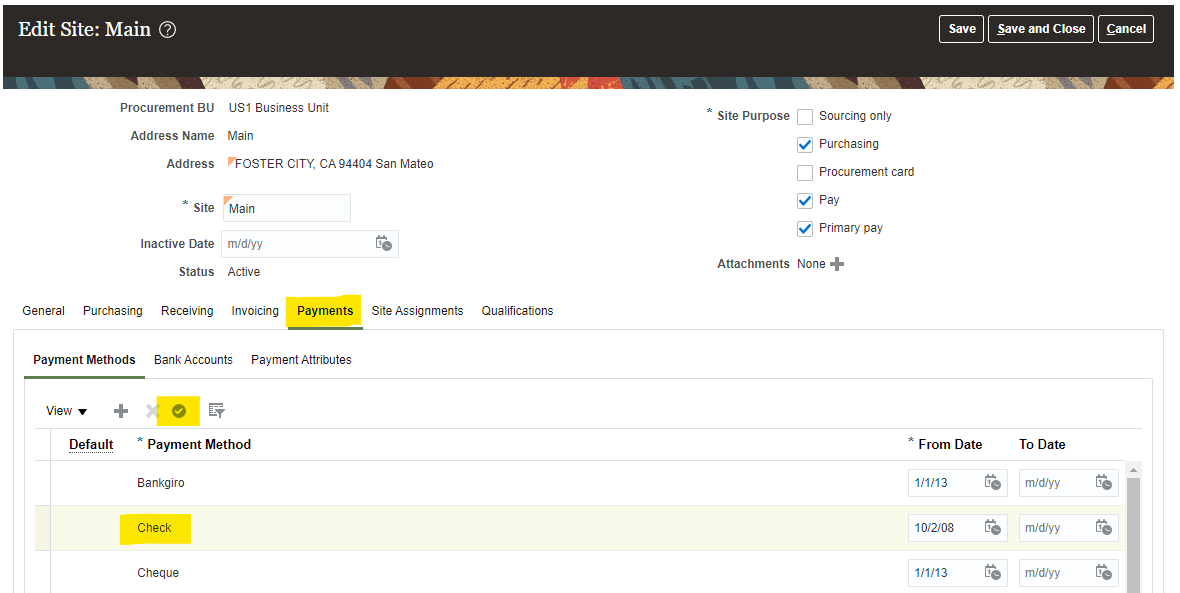This screenshot has height=593, width=1180.
Task: Uncheck the Purchasing site purpose
Action: (x=805, y=145)
